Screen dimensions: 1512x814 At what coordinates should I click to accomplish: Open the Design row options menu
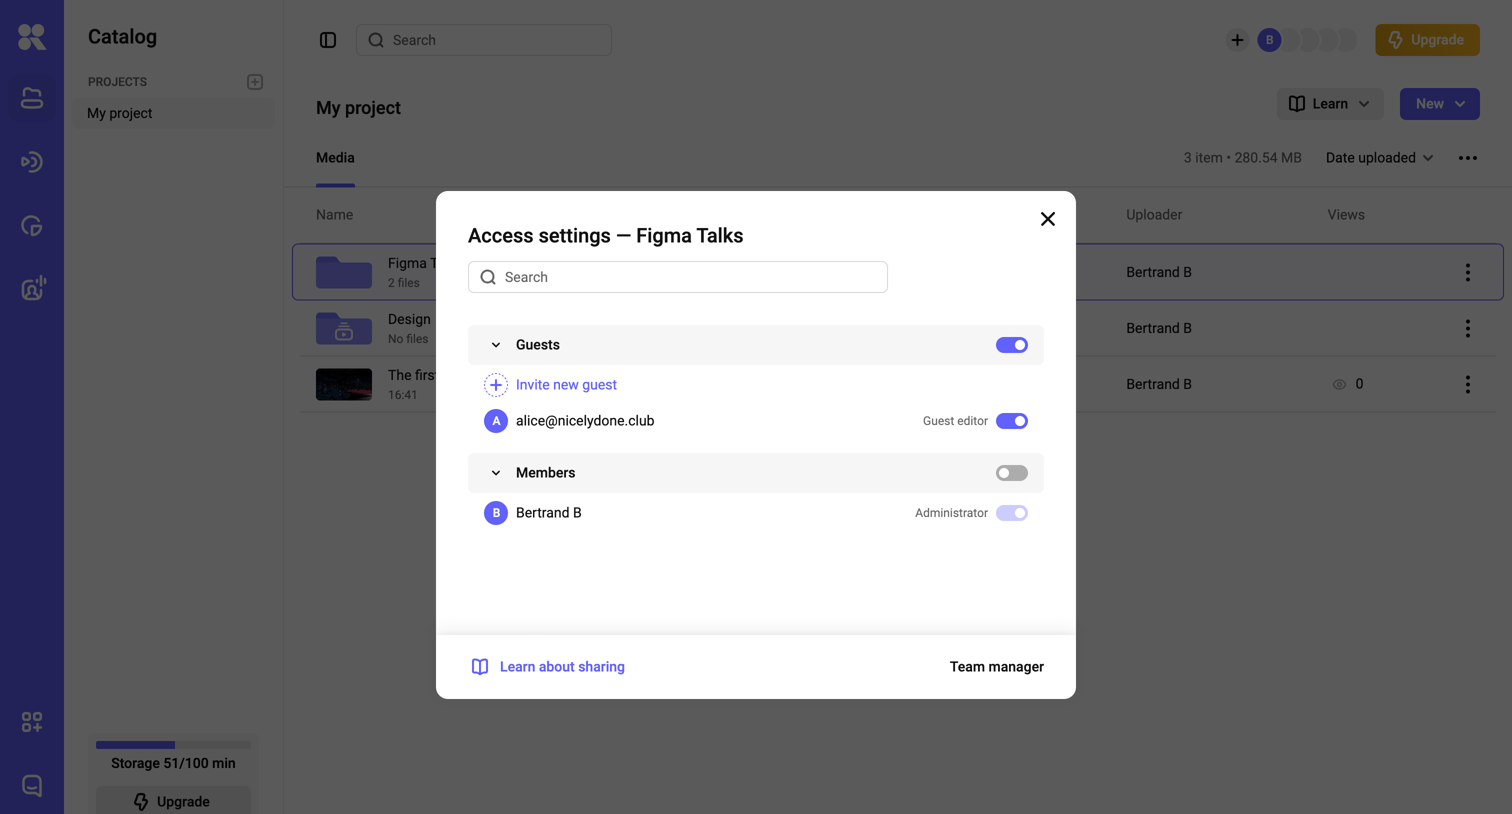click(1468, 328)
